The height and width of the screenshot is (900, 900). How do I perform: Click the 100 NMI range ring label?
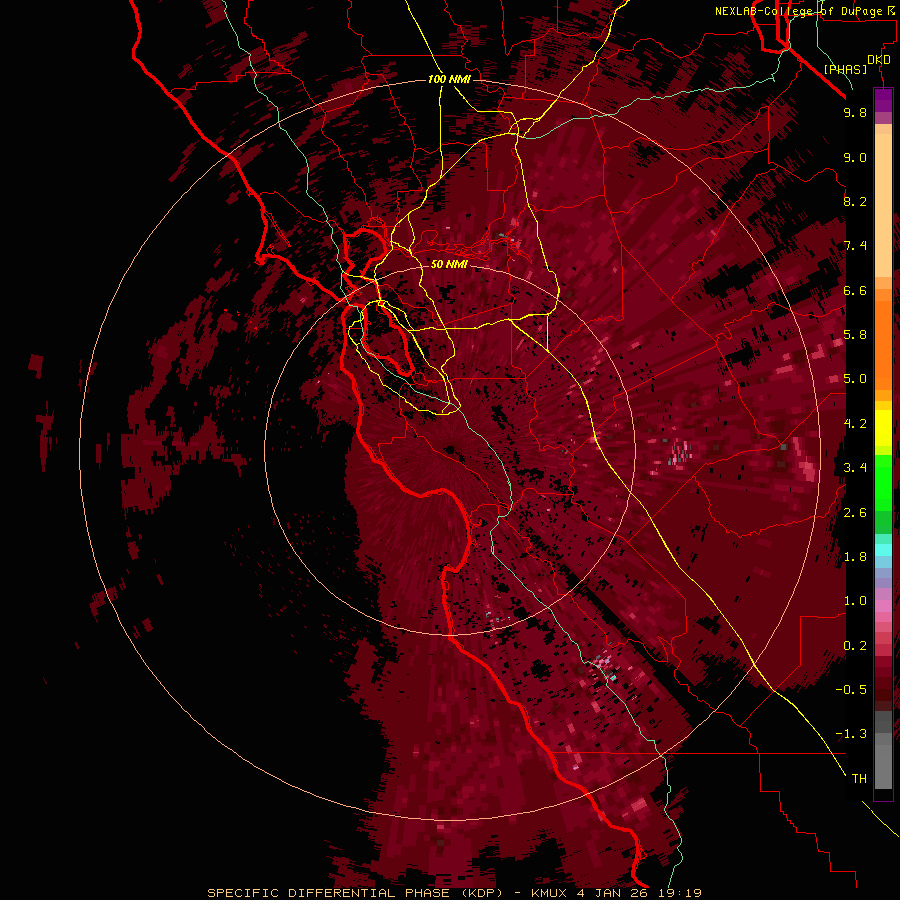click(449, 79)
